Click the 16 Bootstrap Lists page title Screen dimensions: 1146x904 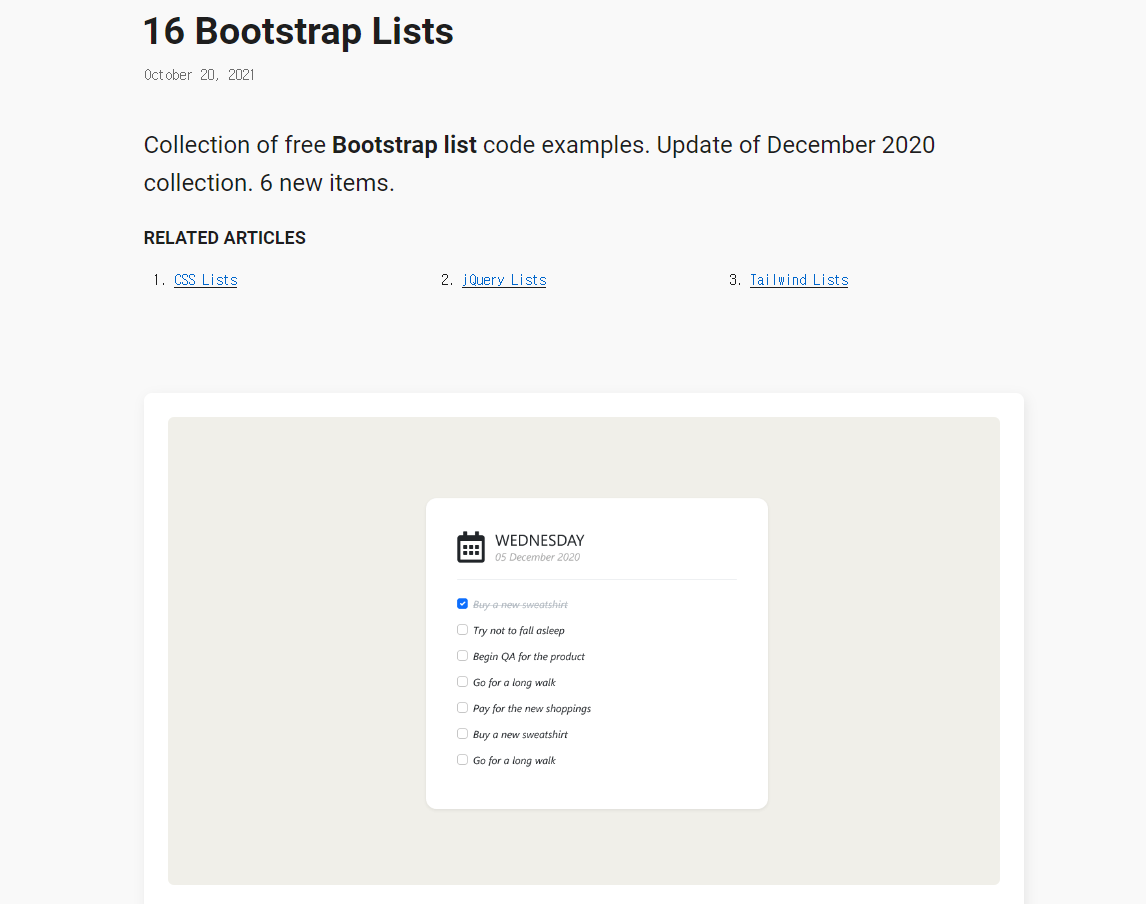click(298, 31)
